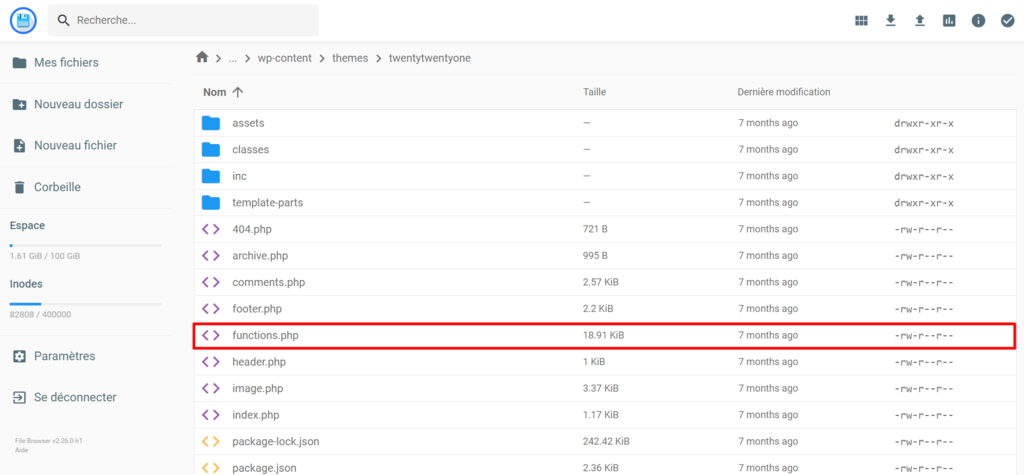
Task: Click the select-multiple checkmark icon
Action: pyautogui.click(x=1007, y=20)
